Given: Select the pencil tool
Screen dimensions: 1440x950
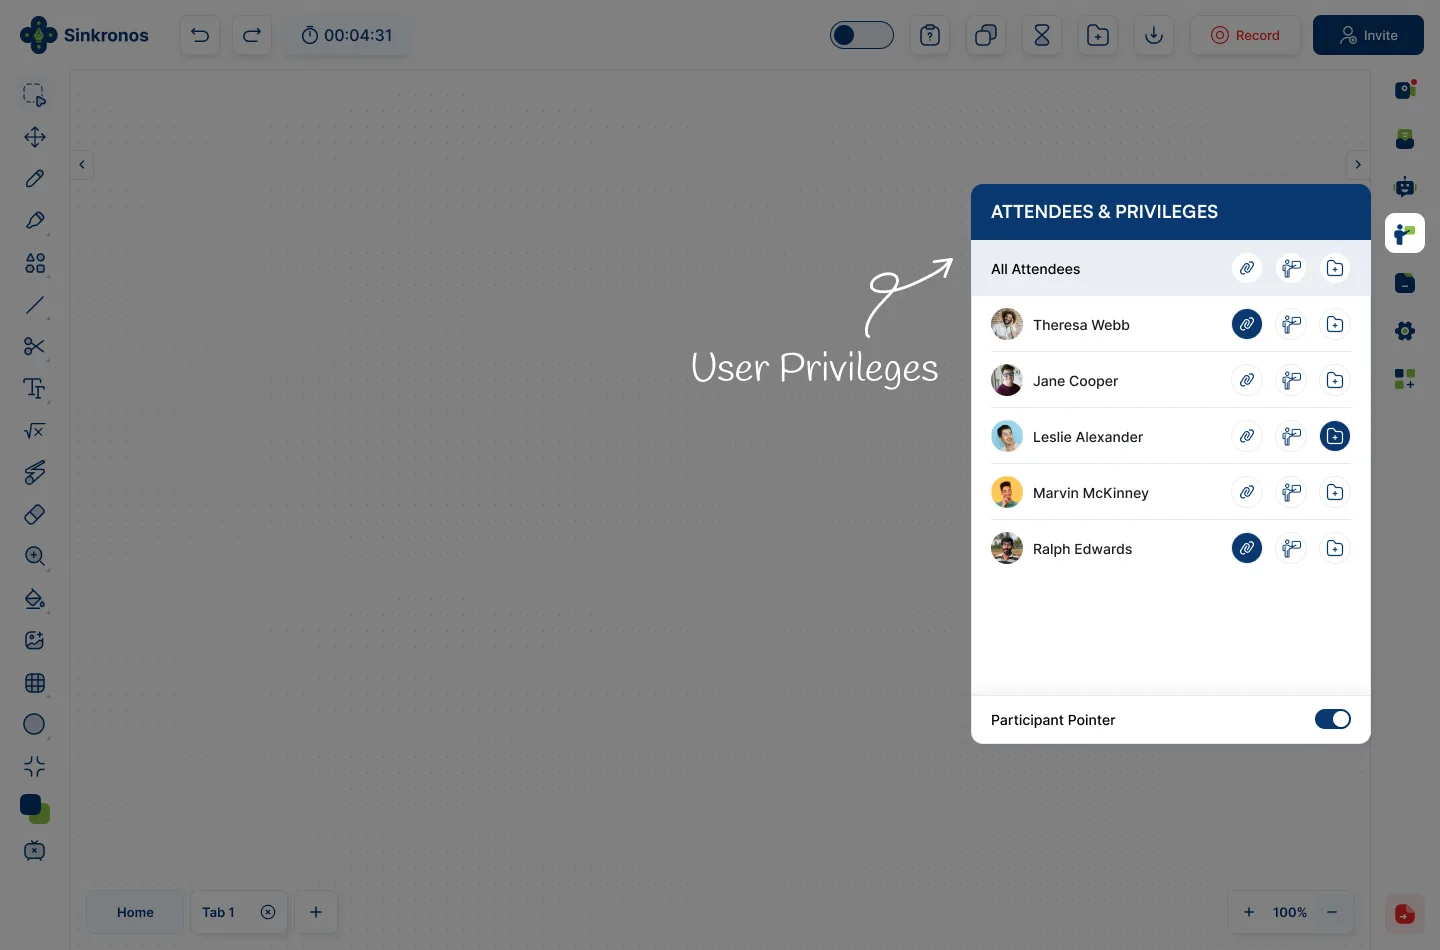Looking at the screenshot, I should point(35,179).
